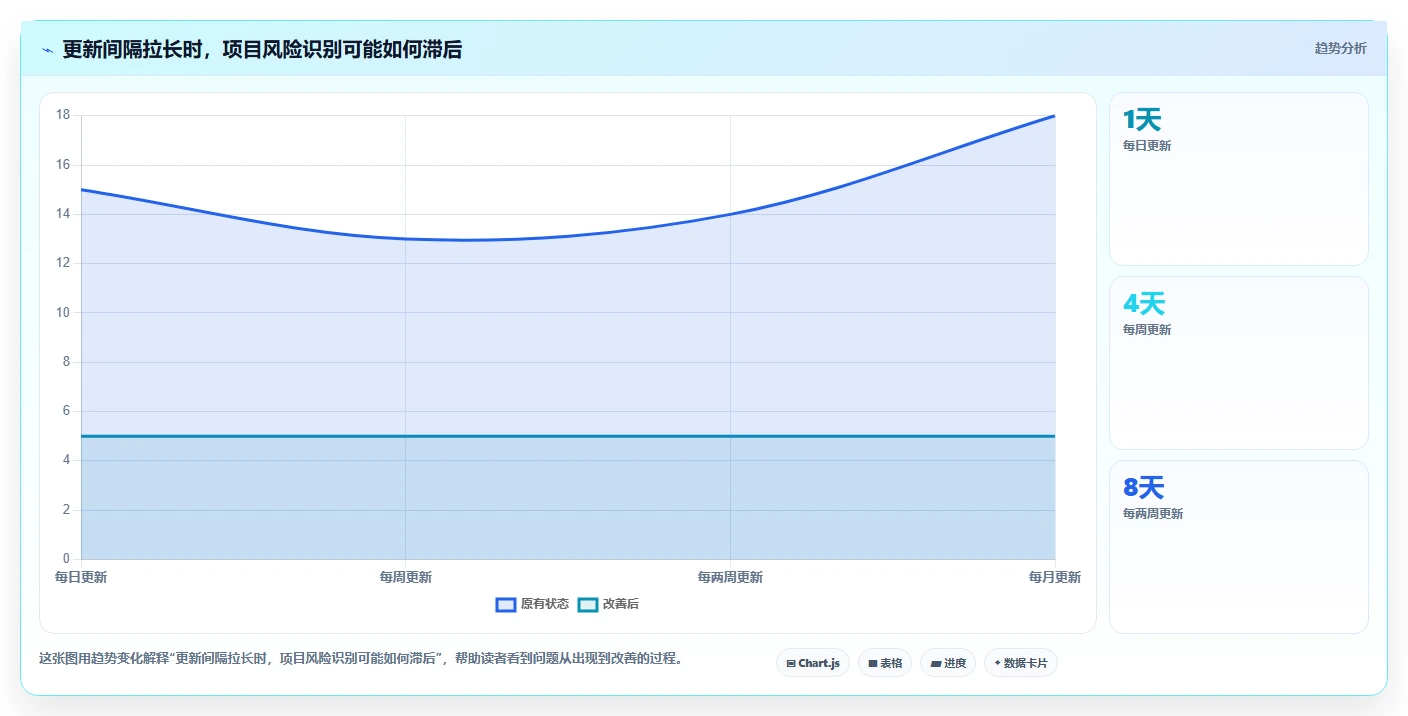Click the 8 y-axis tick label
Image resolution: width=1408 pixels, height=716 pixels.
(66, 362)
